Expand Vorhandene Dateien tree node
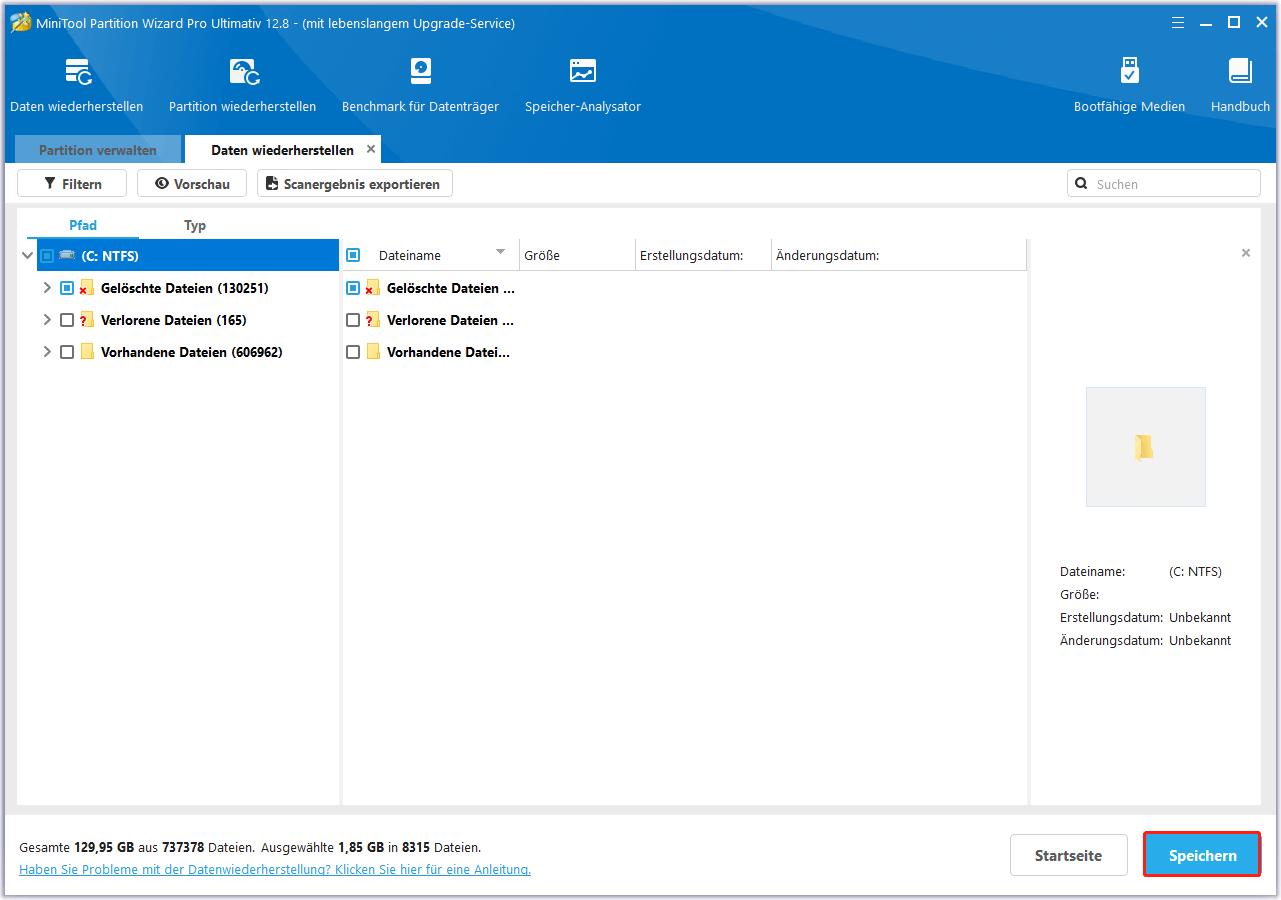The height and width of the screenshot is (900, 1281). [47, 352]
